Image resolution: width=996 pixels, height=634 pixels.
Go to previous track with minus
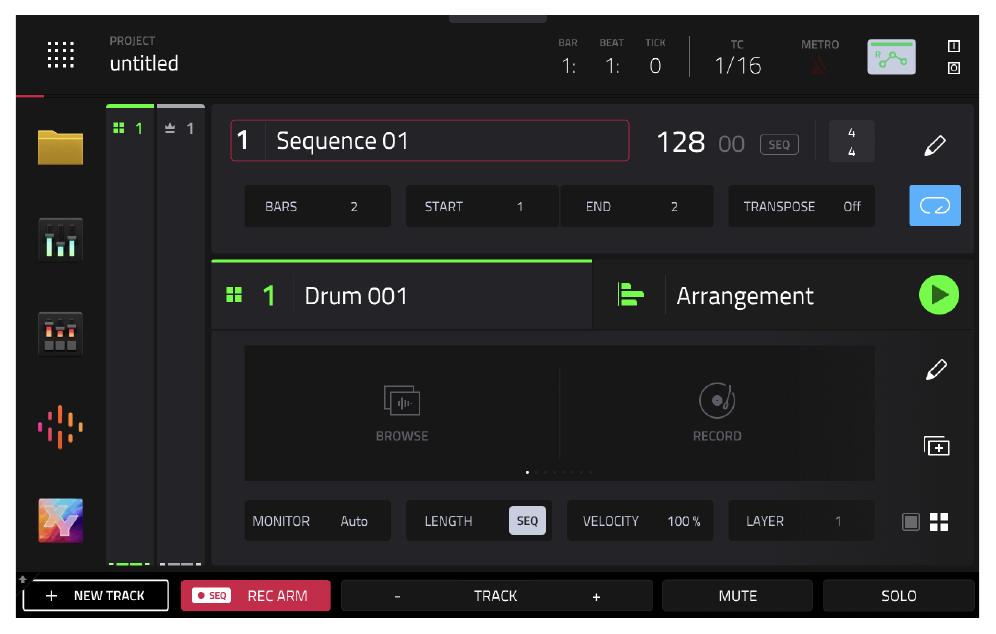pos(398,597)
